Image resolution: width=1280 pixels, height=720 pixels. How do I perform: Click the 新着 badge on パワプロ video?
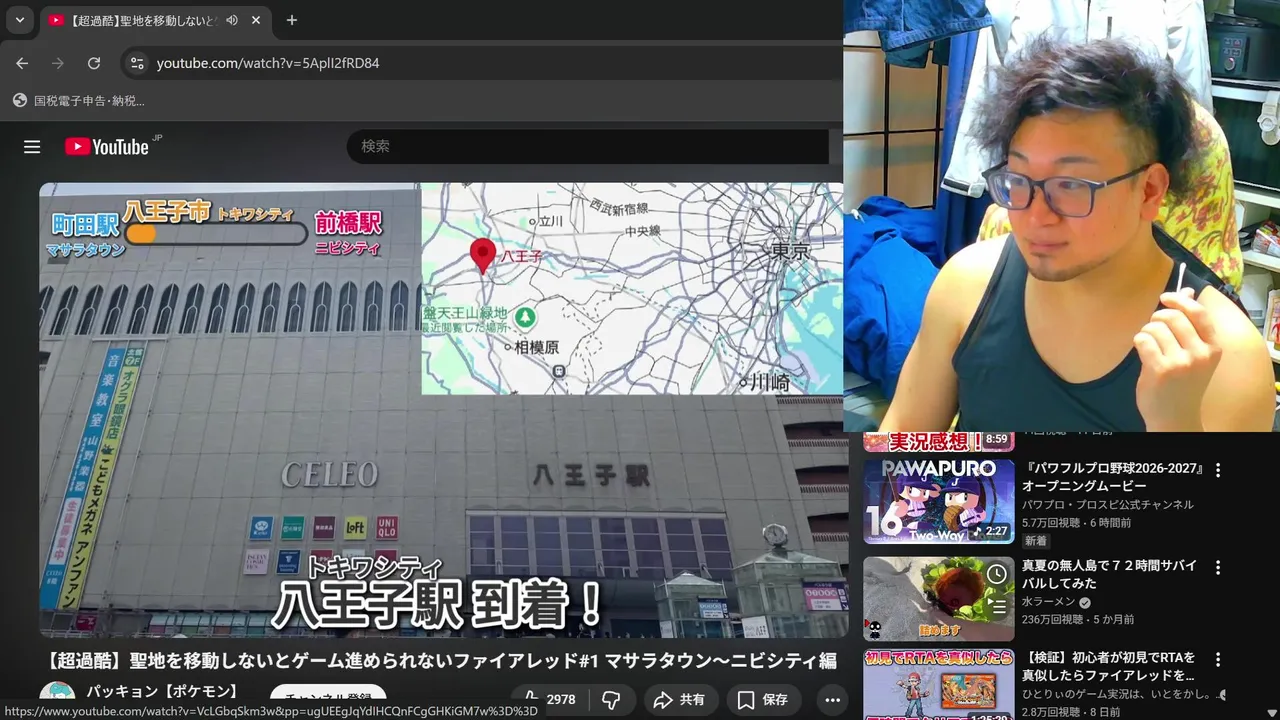point(1036,540)
